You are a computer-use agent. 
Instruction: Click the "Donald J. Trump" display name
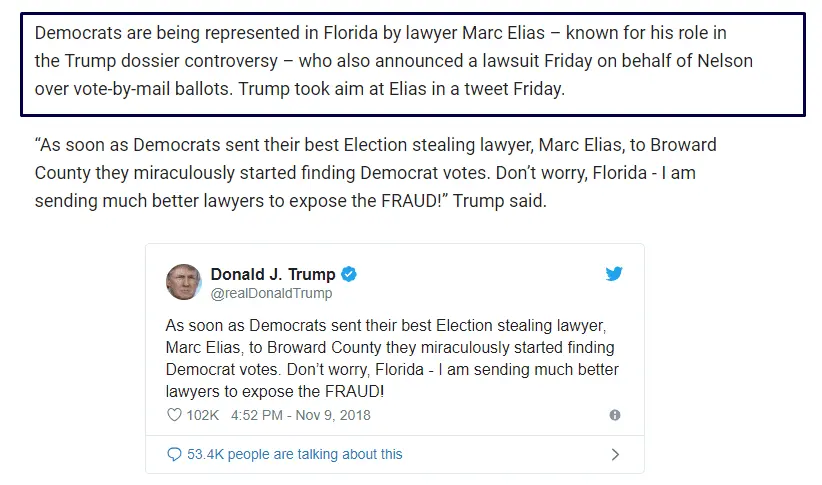pos(273,274)
